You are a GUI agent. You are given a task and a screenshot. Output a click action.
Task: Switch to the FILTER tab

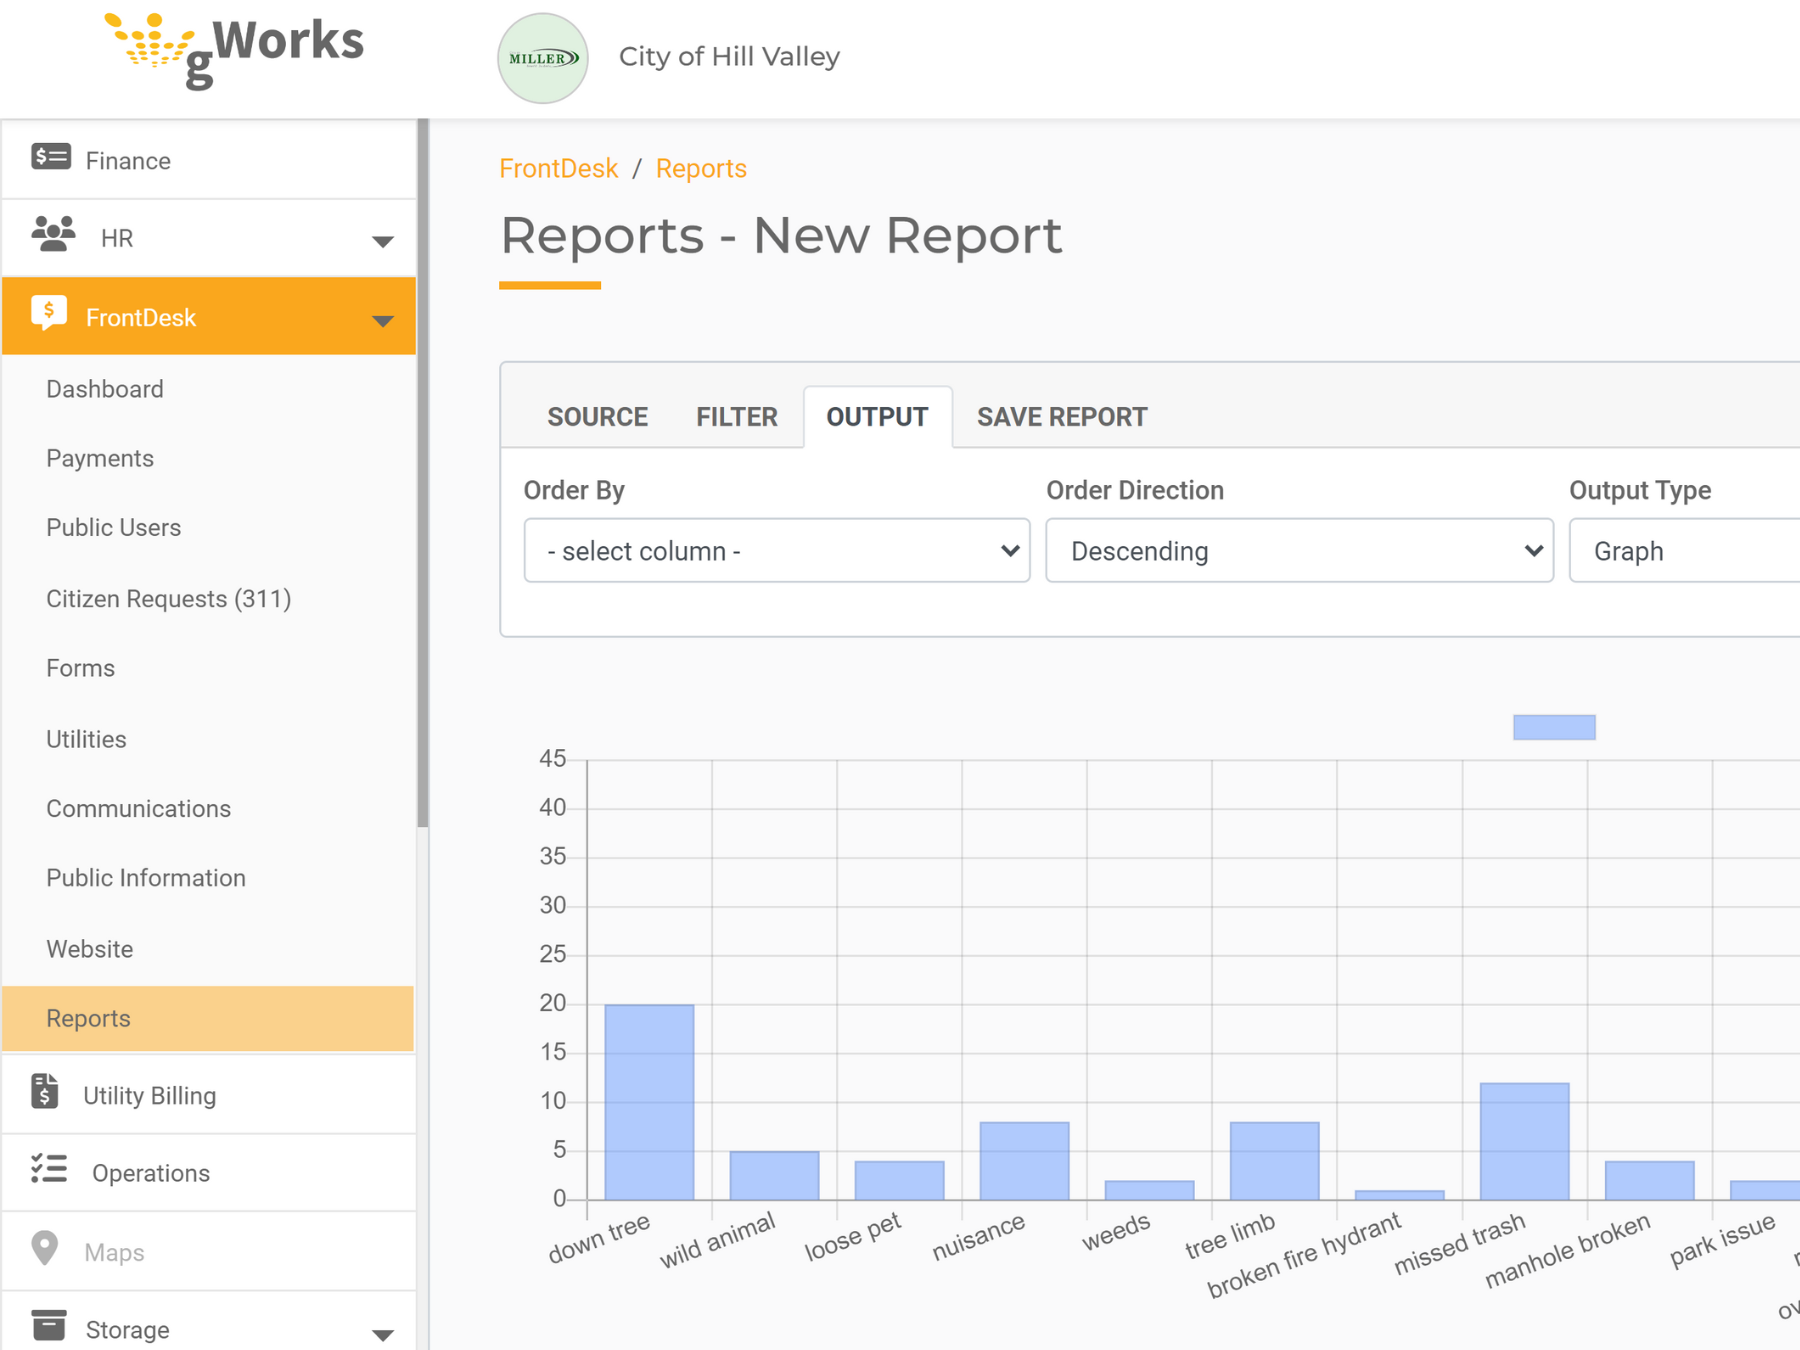click(736, 416)
